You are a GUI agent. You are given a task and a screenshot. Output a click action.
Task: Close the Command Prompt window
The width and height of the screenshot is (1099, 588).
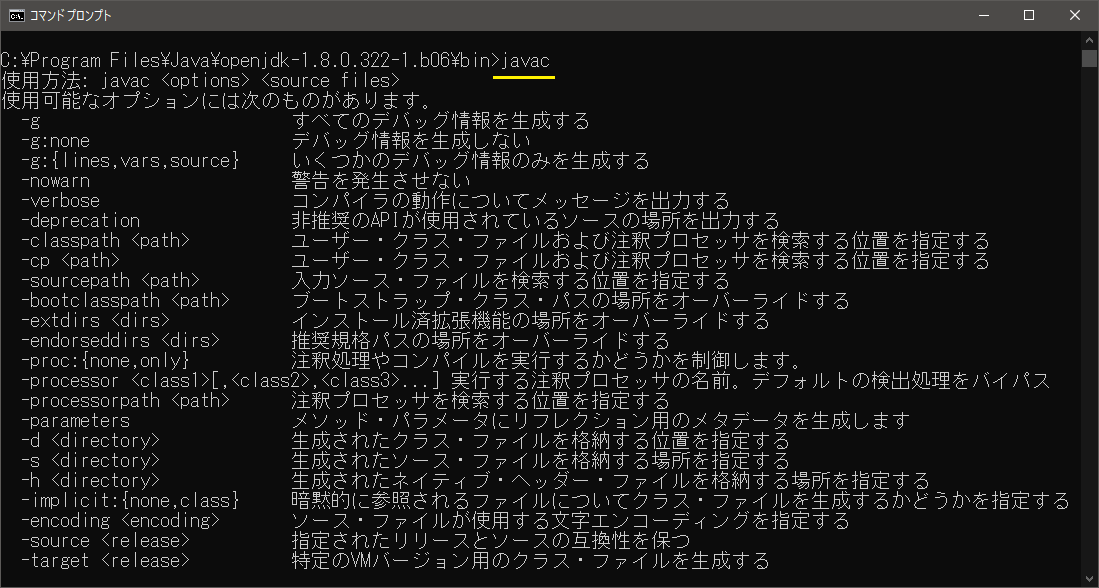click(x=1075, y=15)
